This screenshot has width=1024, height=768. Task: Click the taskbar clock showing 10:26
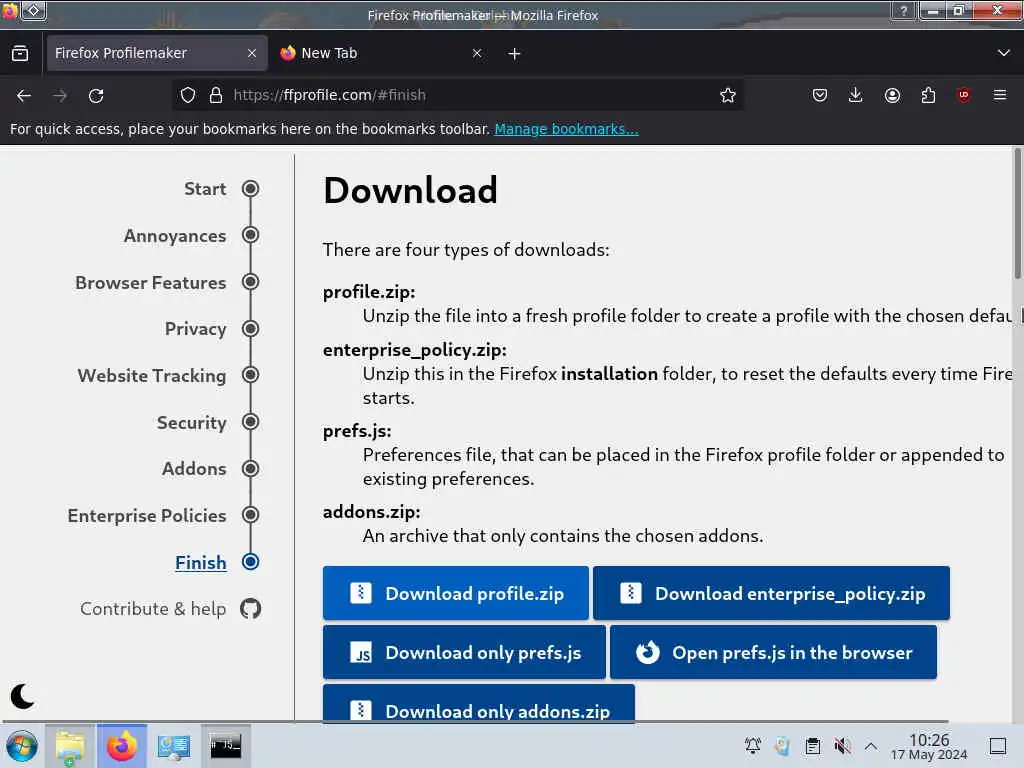929,746
